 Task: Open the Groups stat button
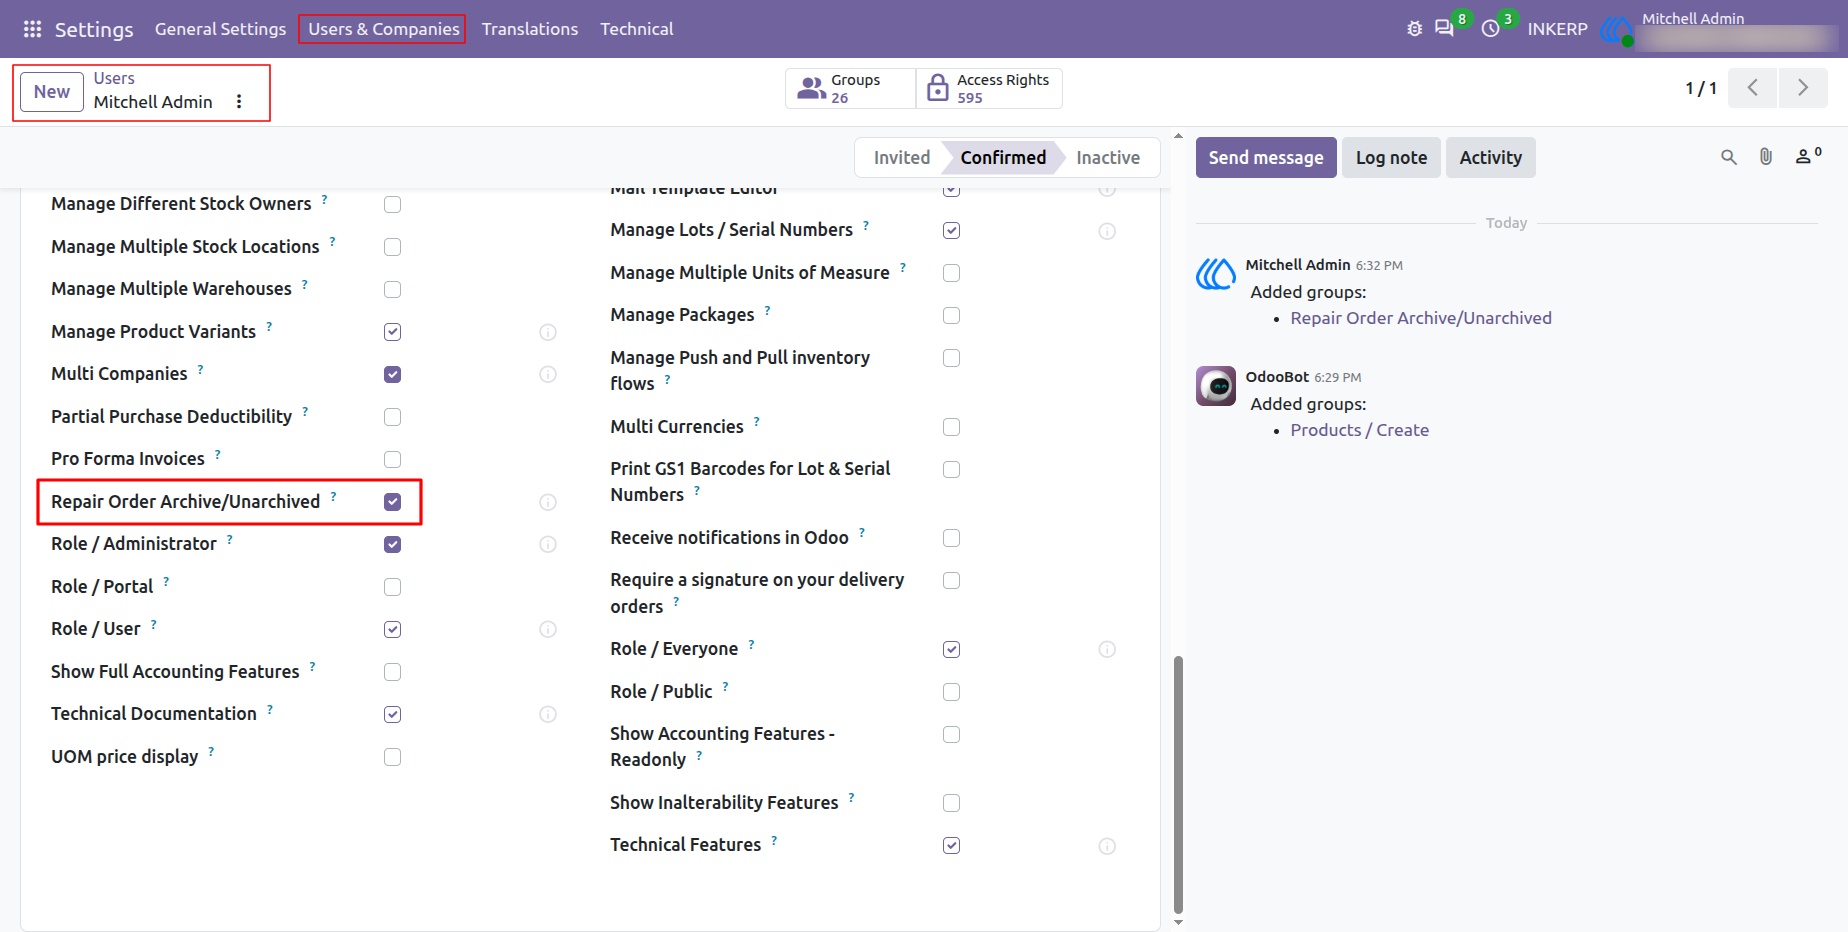click(x=850, y=88)
